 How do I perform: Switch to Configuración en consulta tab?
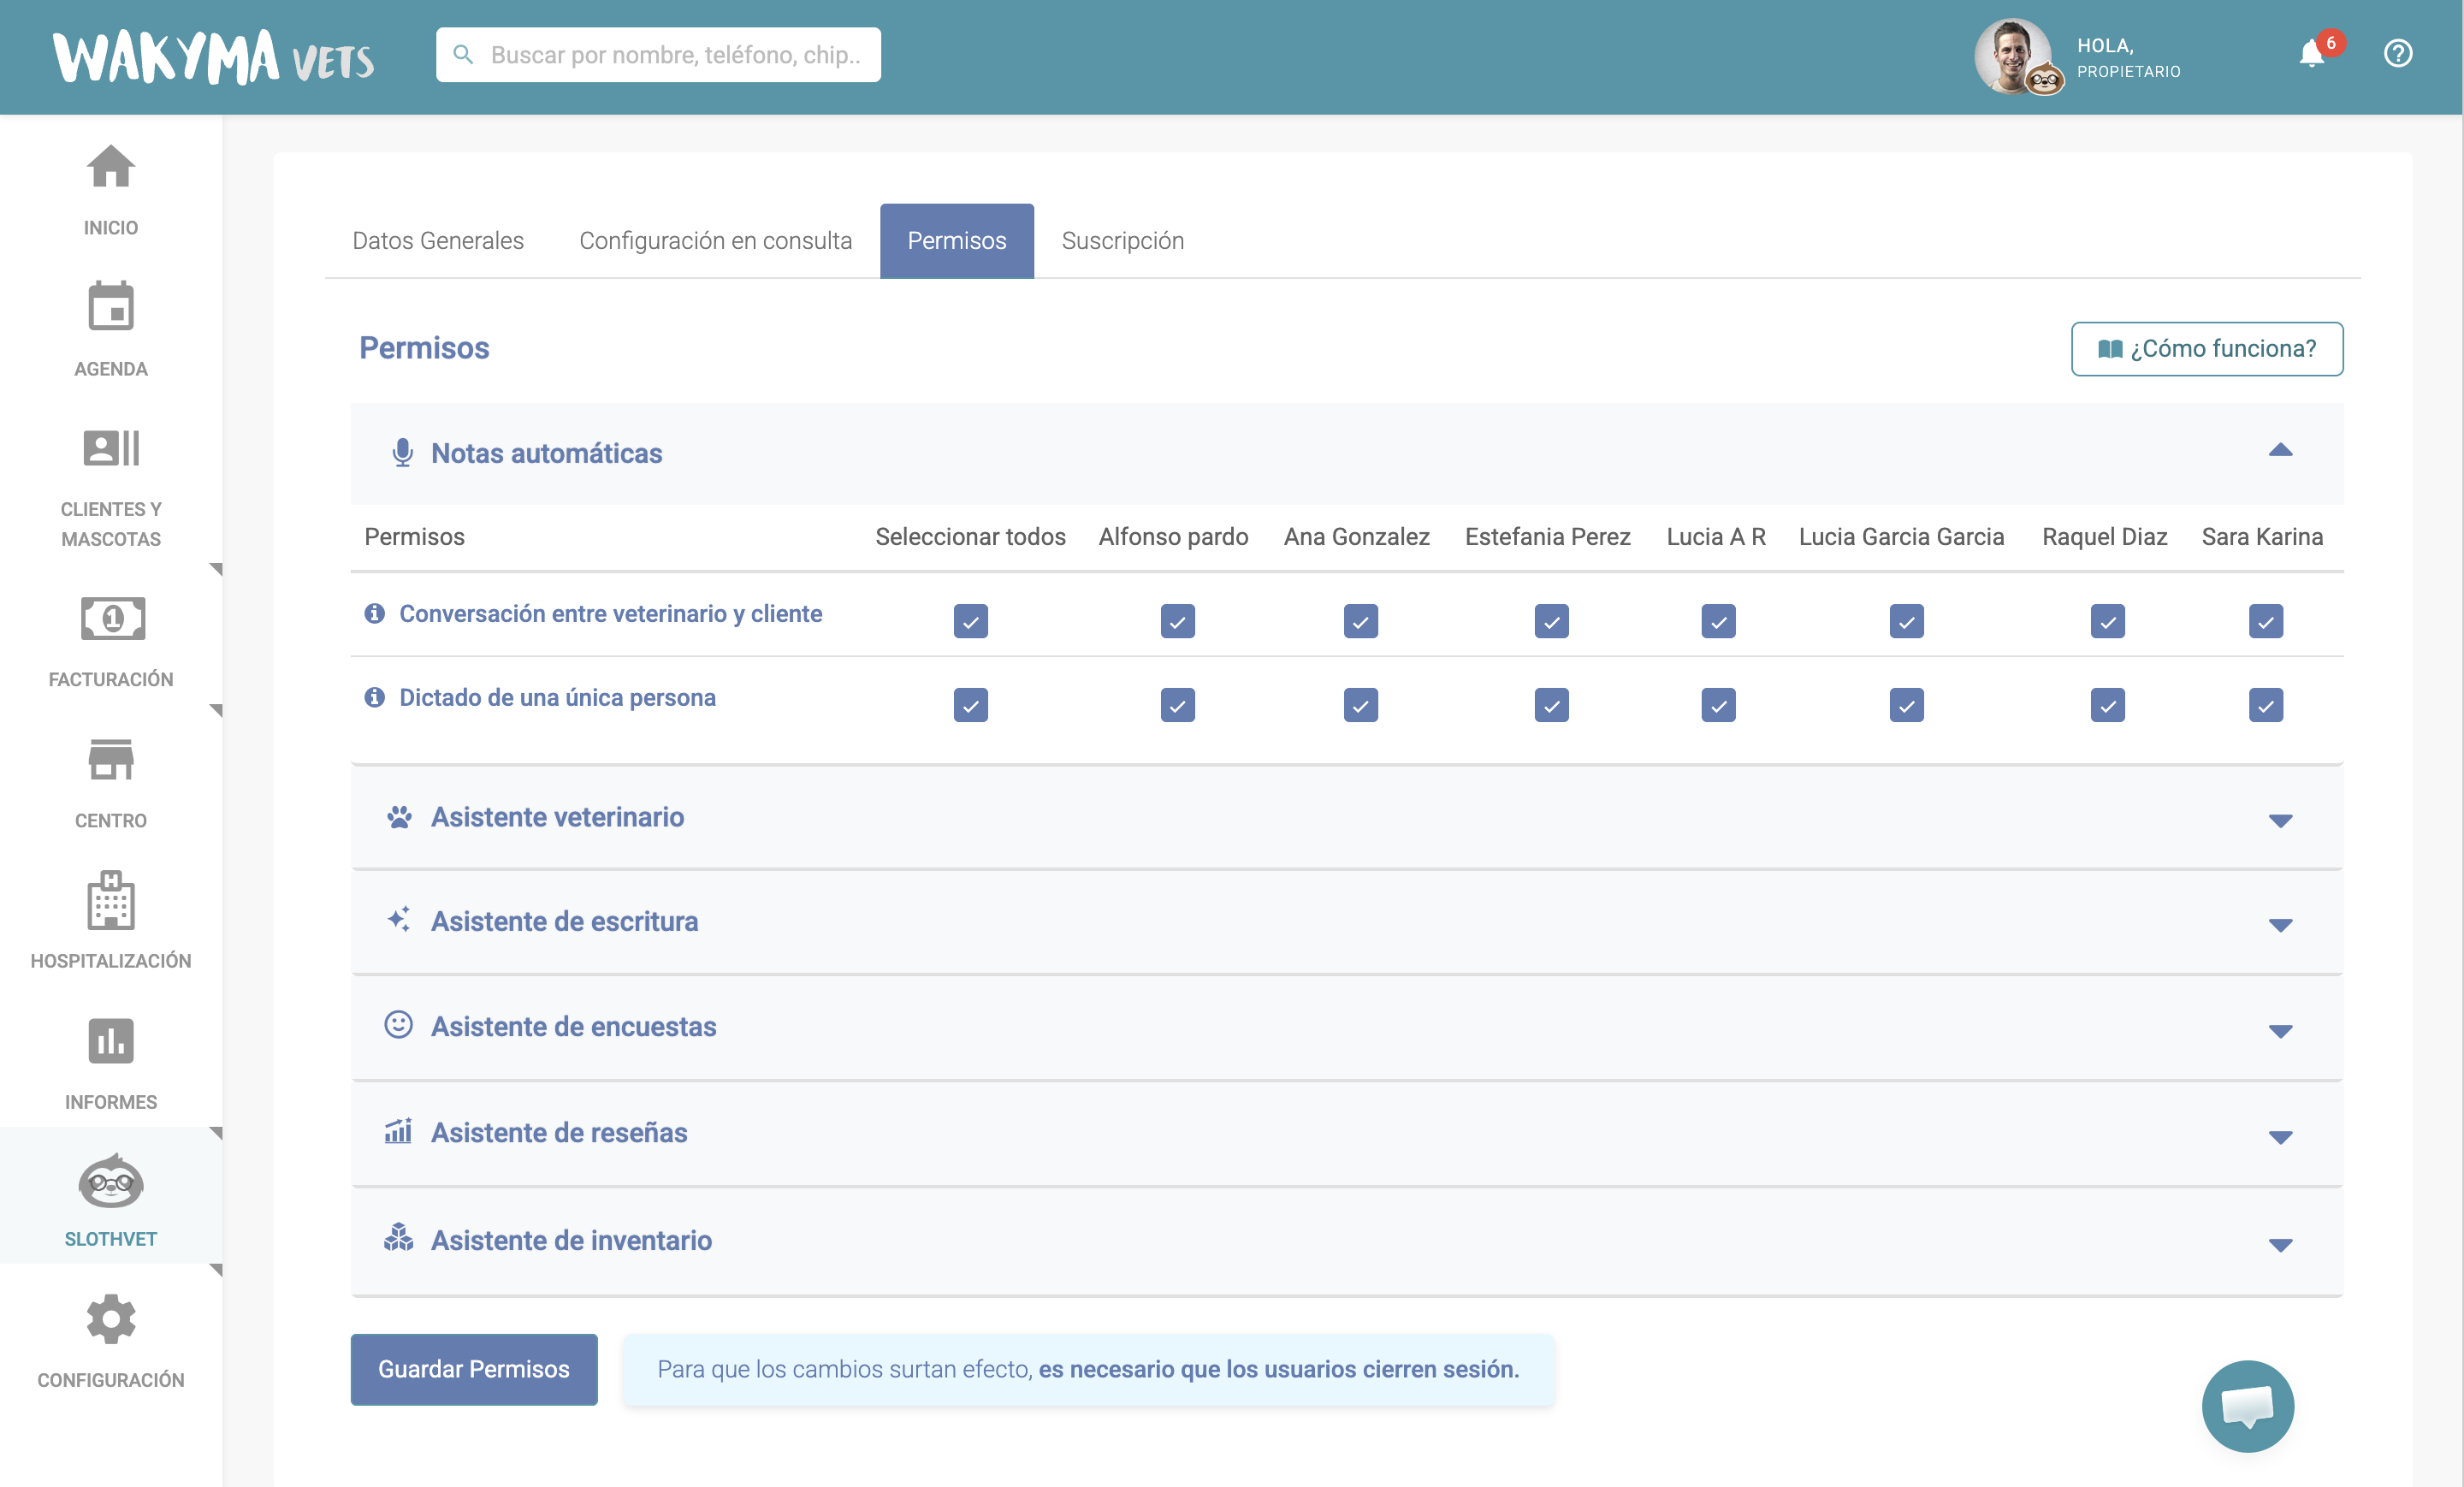click(x=715, y=241)
